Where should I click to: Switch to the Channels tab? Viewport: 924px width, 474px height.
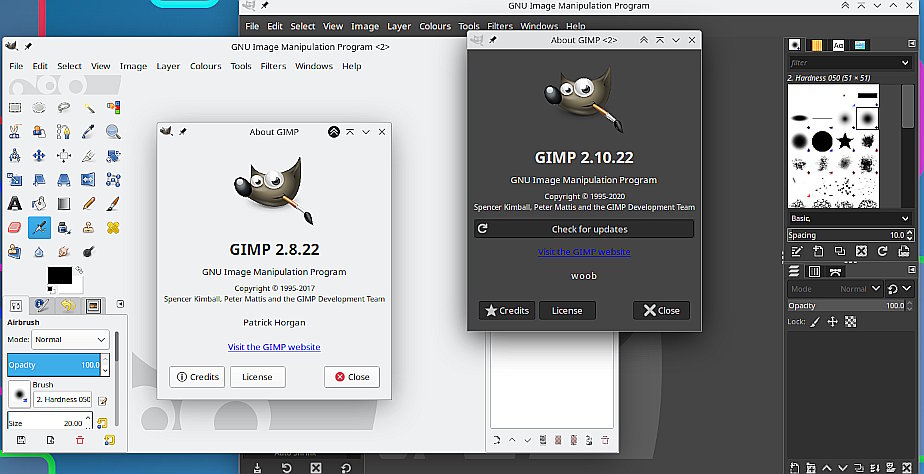point(814,271)
